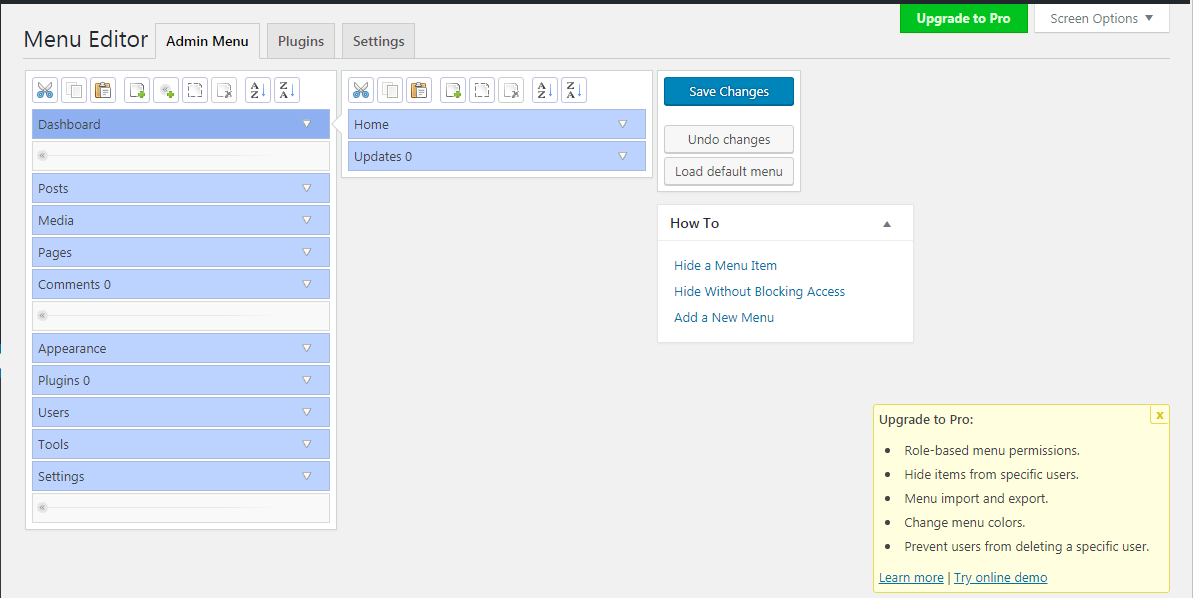This screenshot has width=1193, height=598.
Task: Expand the Tools menu item properties
Action: click(307, 444)
